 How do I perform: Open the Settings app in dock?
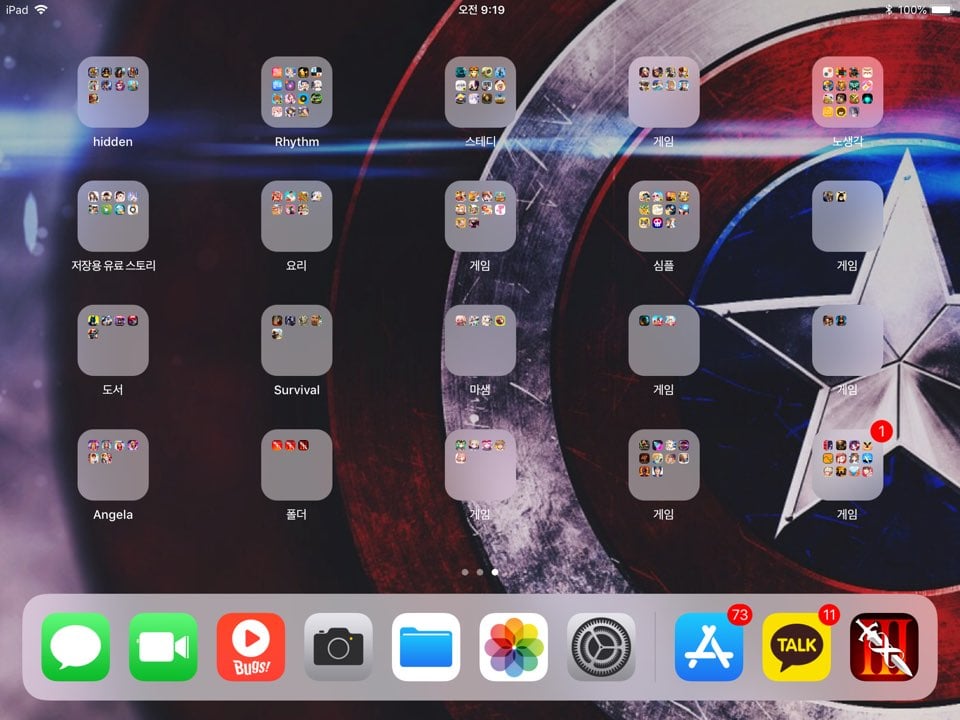click(601, 647)
